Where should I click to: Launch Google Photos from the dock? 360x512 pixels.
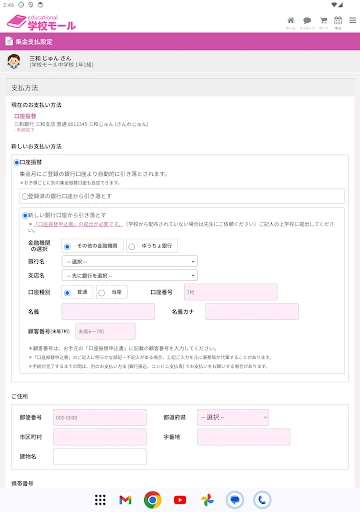207,500
